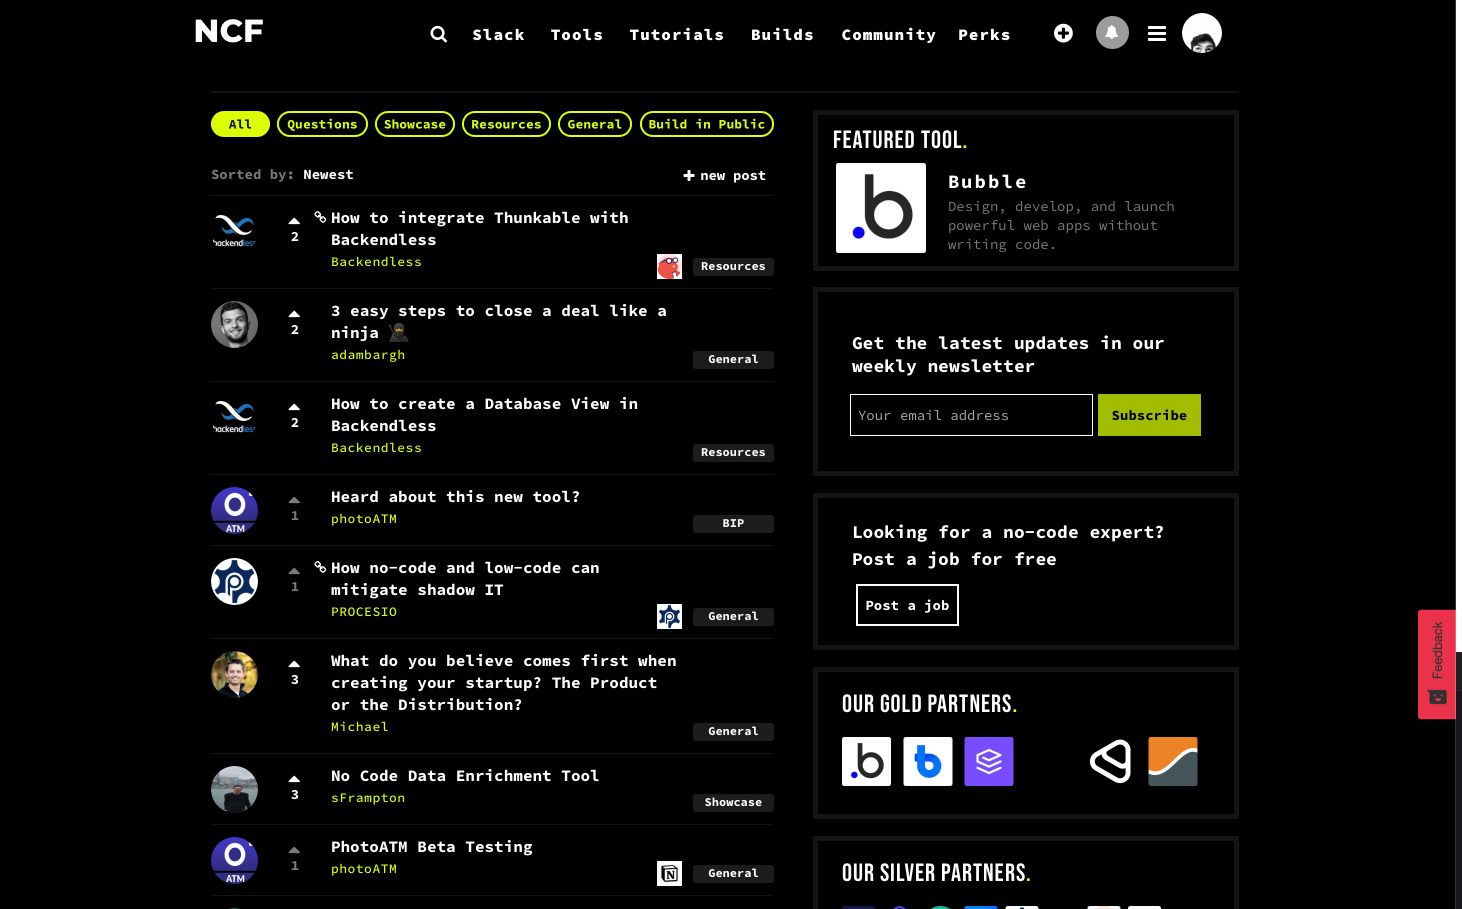1462x909 pixels.
Task: Open the Michael author name link
Action: pyautogui.click(x=360, y=727)
